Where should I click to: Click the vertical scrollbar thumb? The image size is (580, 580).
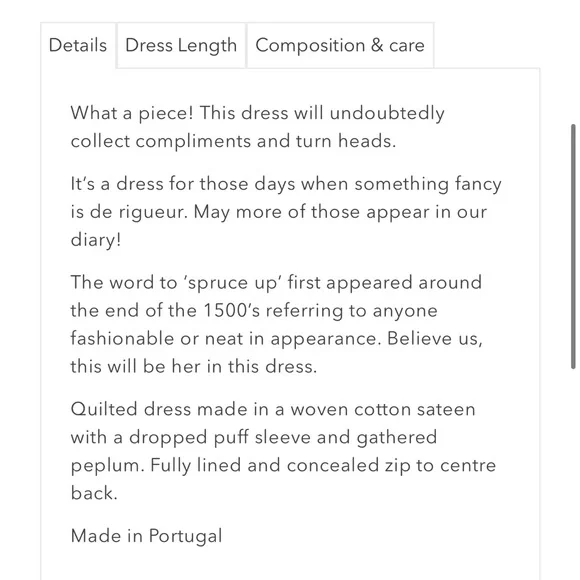tap(573, 246)
